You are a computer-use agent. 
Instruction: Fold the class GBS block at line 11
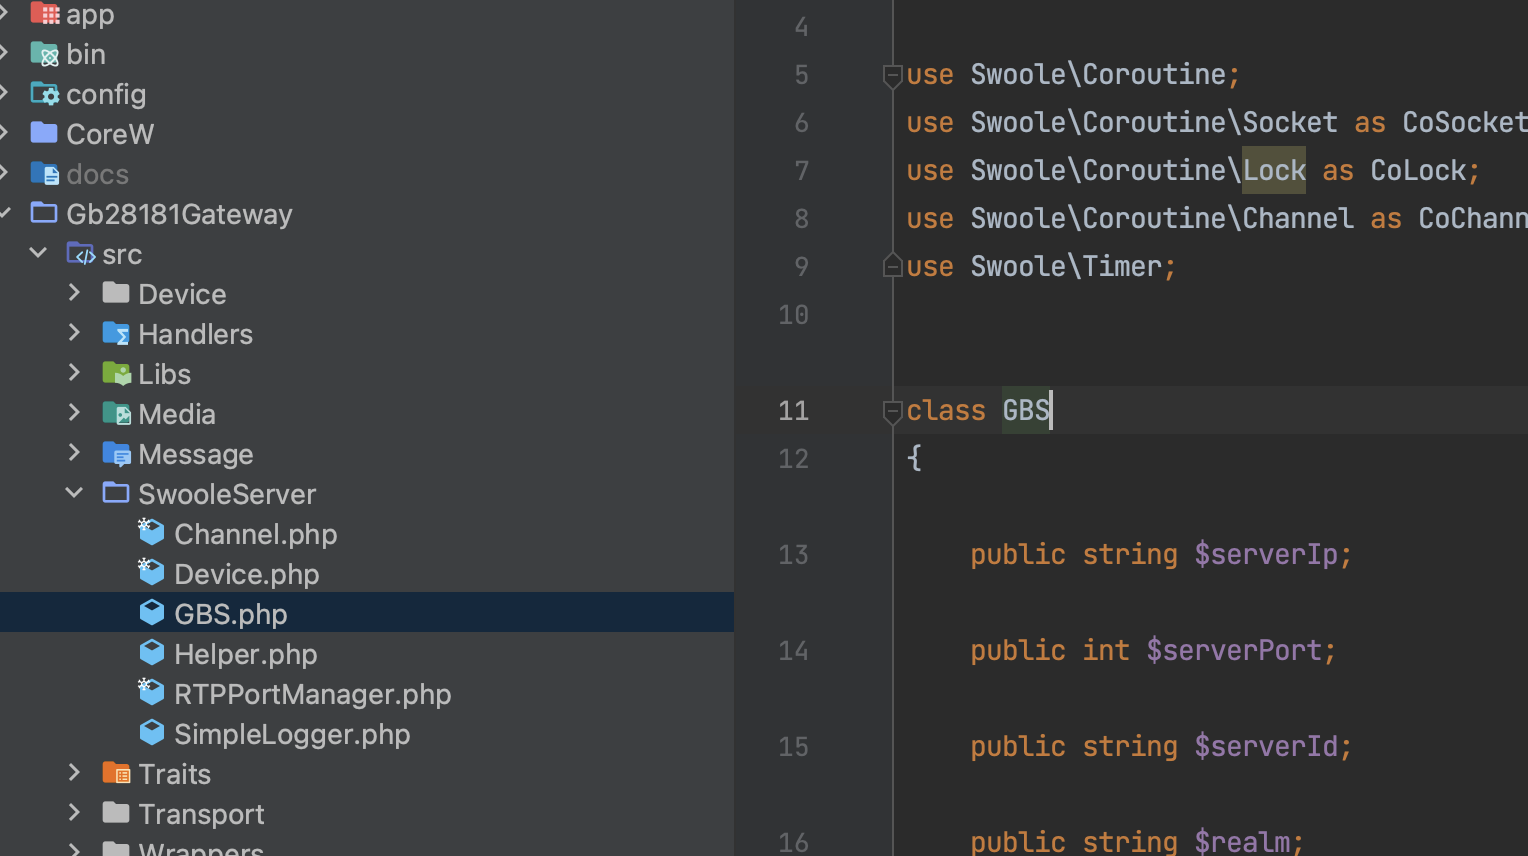click(x=893, y=411)
